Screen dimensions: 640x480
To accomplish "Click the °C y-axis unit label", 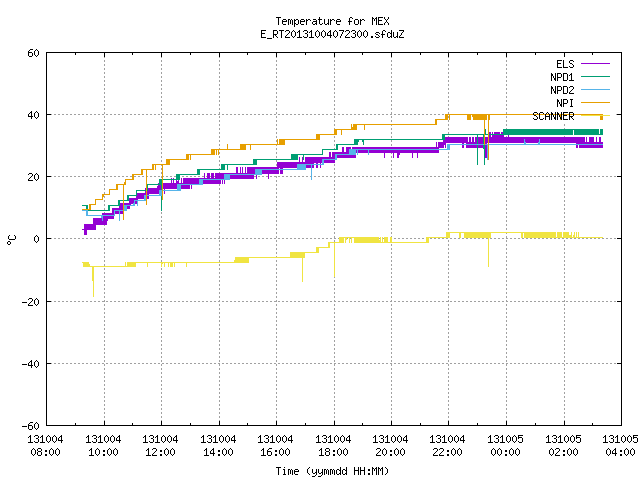I will [x=12, y=240].
